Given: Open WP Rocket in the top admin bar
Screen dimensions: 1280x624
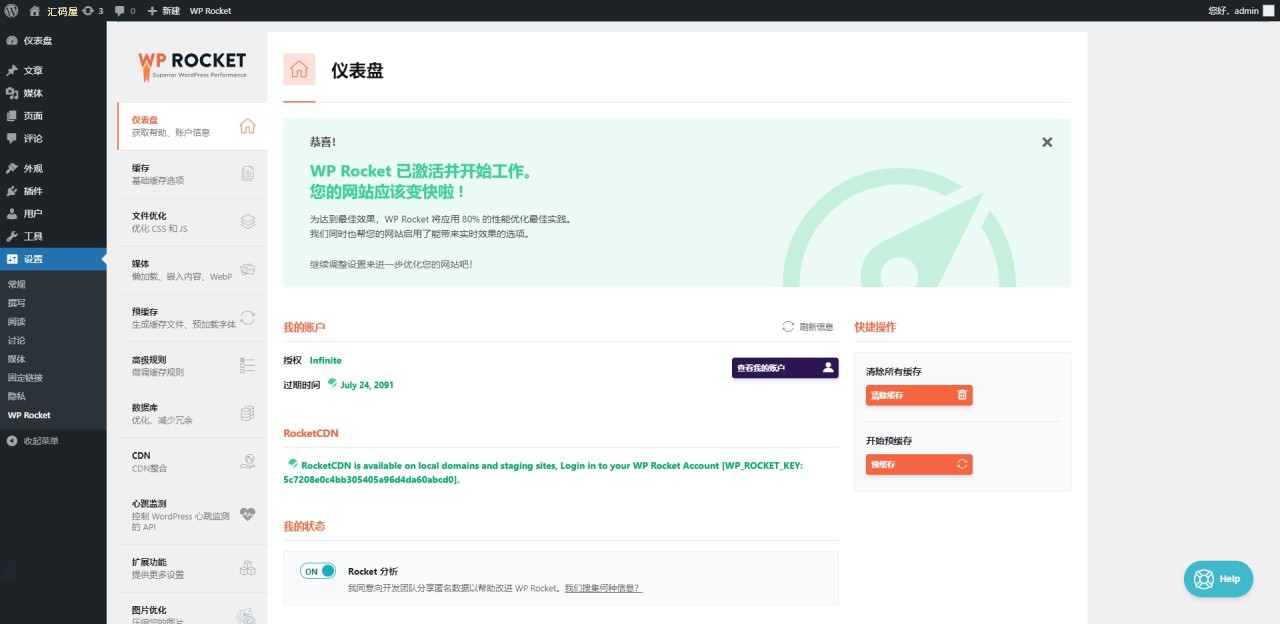Looking at the screenshot, I should tap(210, 11).
